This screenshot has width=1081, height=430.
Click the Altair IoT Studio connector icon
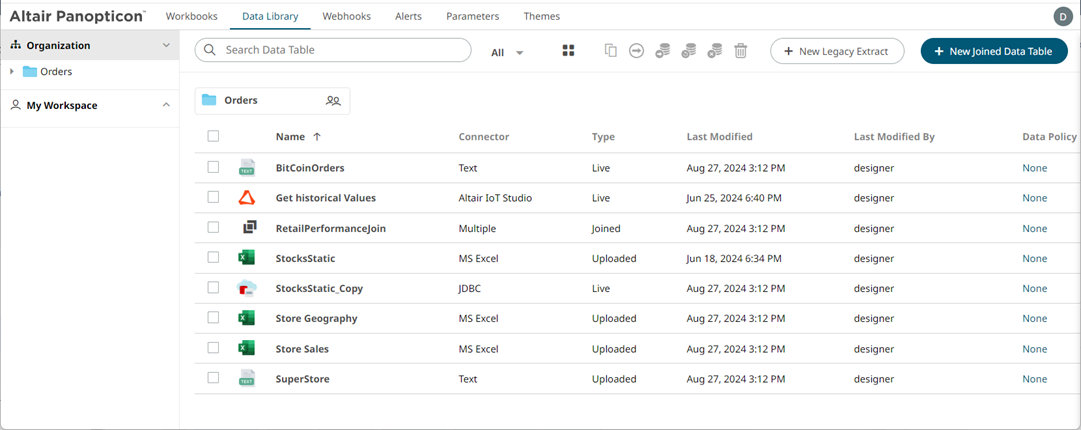pyautogui.click(x=247, y=198)
